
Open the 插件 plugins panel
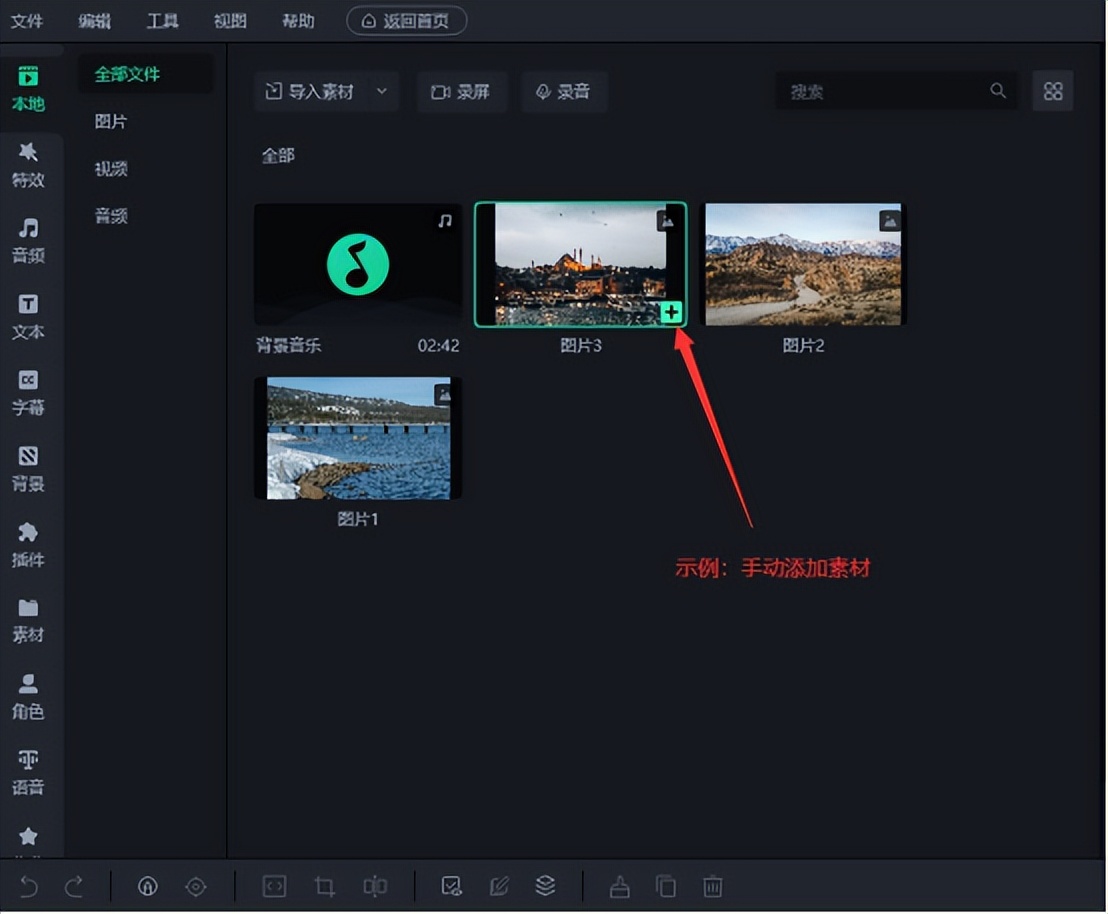28,544
